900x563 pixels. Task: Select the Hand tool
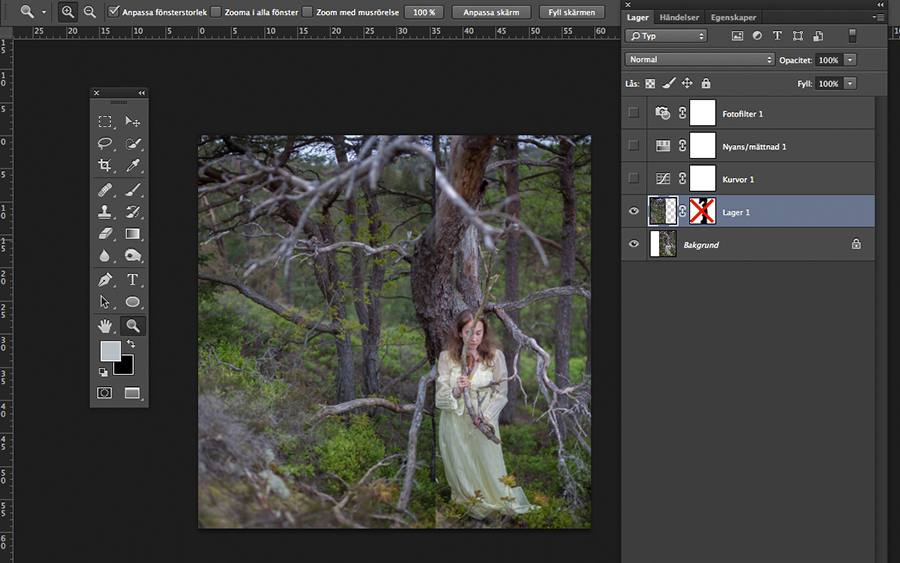(x=105, y=326)
